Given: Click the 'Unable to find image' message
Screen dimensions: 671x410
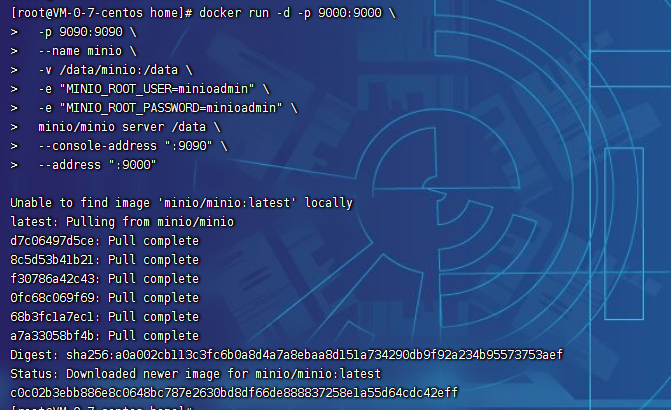Looking at the screenshot, I should tap(181, 203).
